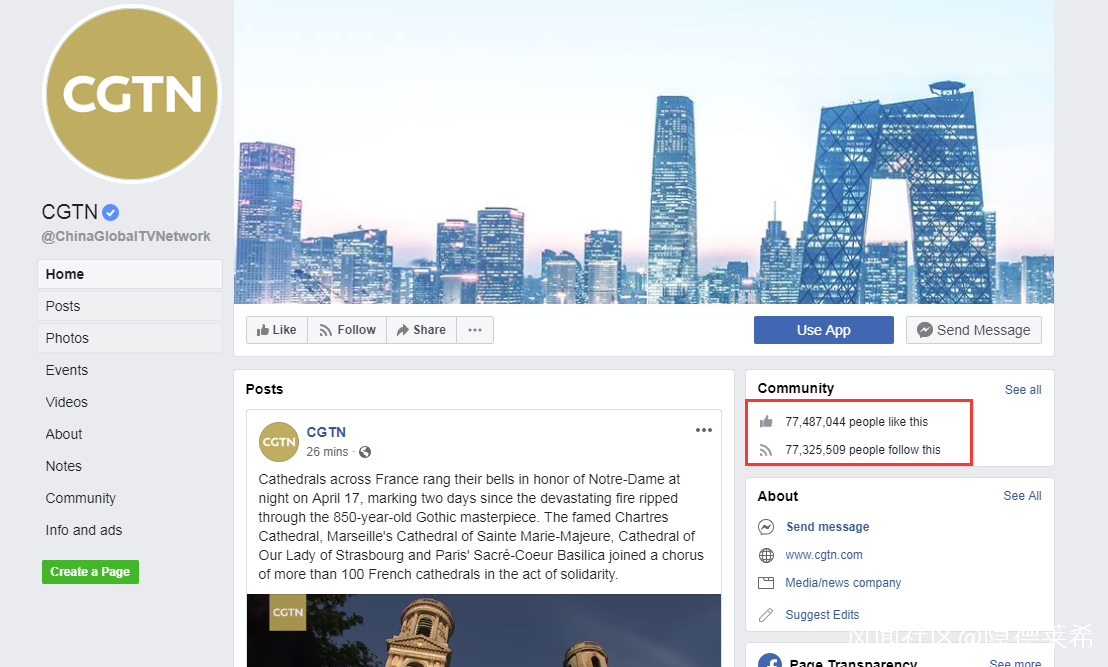Click the blue Use App button

pos(824,330)
